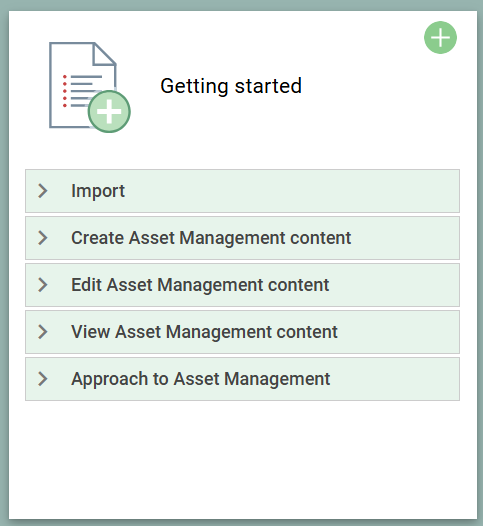
Task: Select the Import label text
Action: 98,192
